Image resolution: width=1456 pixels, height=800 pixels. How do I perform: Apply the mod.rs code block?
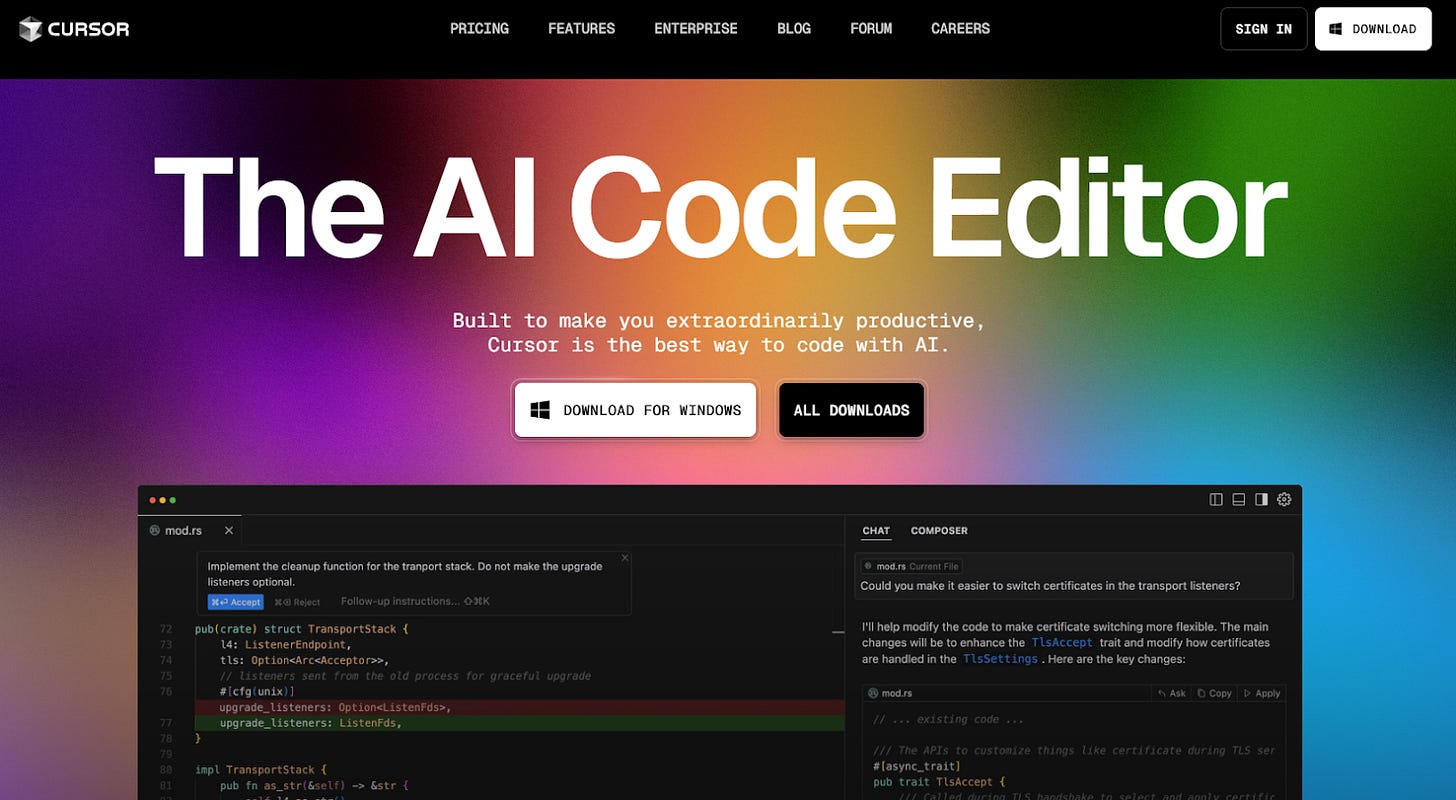click(1261, 693)
